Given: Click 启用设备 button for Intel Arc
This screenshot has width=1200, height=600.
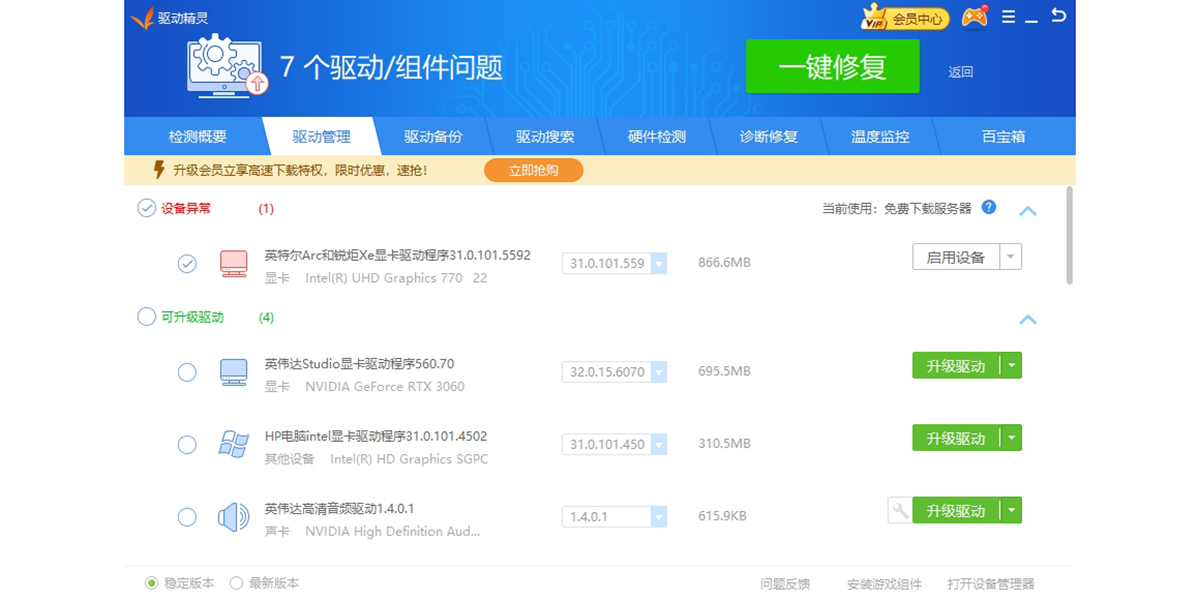Looking at the screenshot, I should point(956,257).
